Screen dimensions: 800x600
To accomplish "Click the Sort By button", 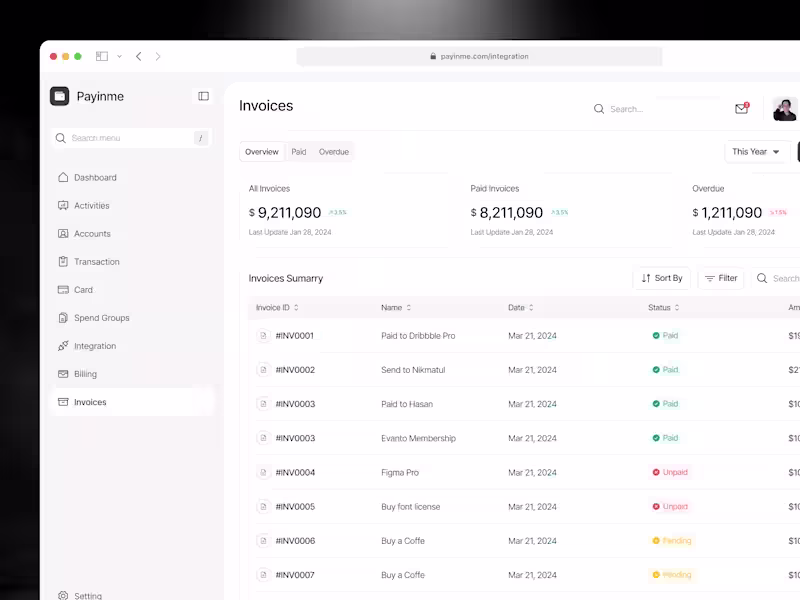I will coord(662,278).
